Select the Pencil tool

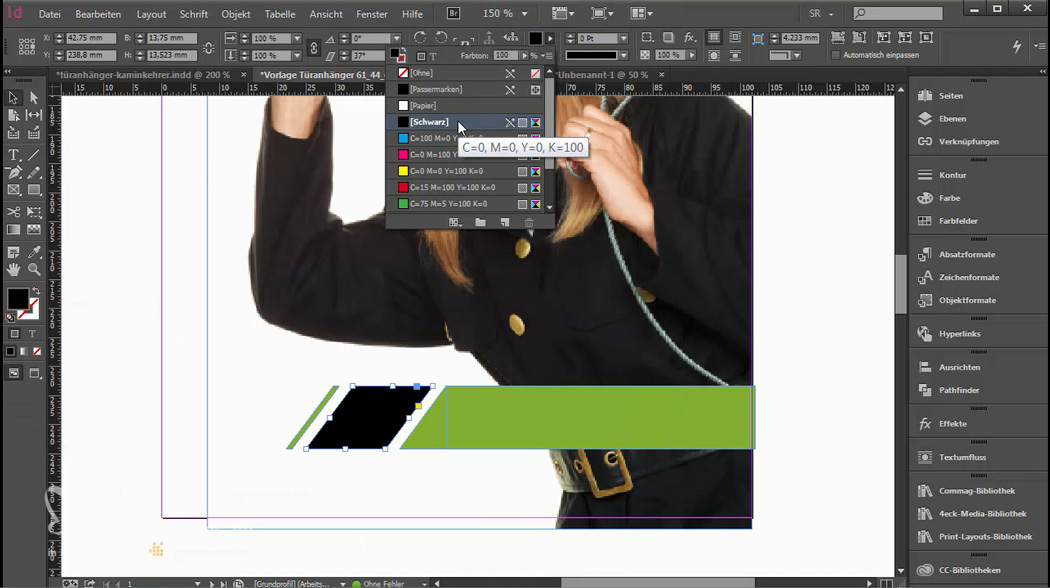pyautogui.click(x=33, y=173)
